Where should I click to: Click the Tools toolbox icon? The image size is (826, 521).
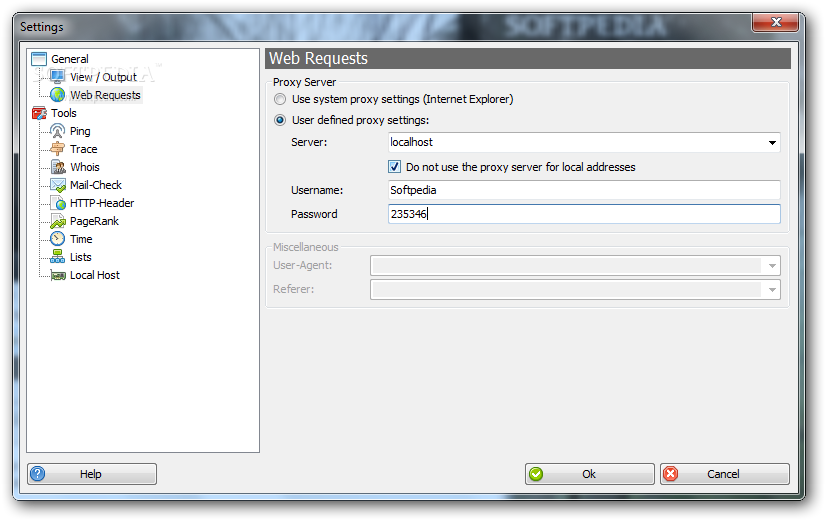pos(39,113)
